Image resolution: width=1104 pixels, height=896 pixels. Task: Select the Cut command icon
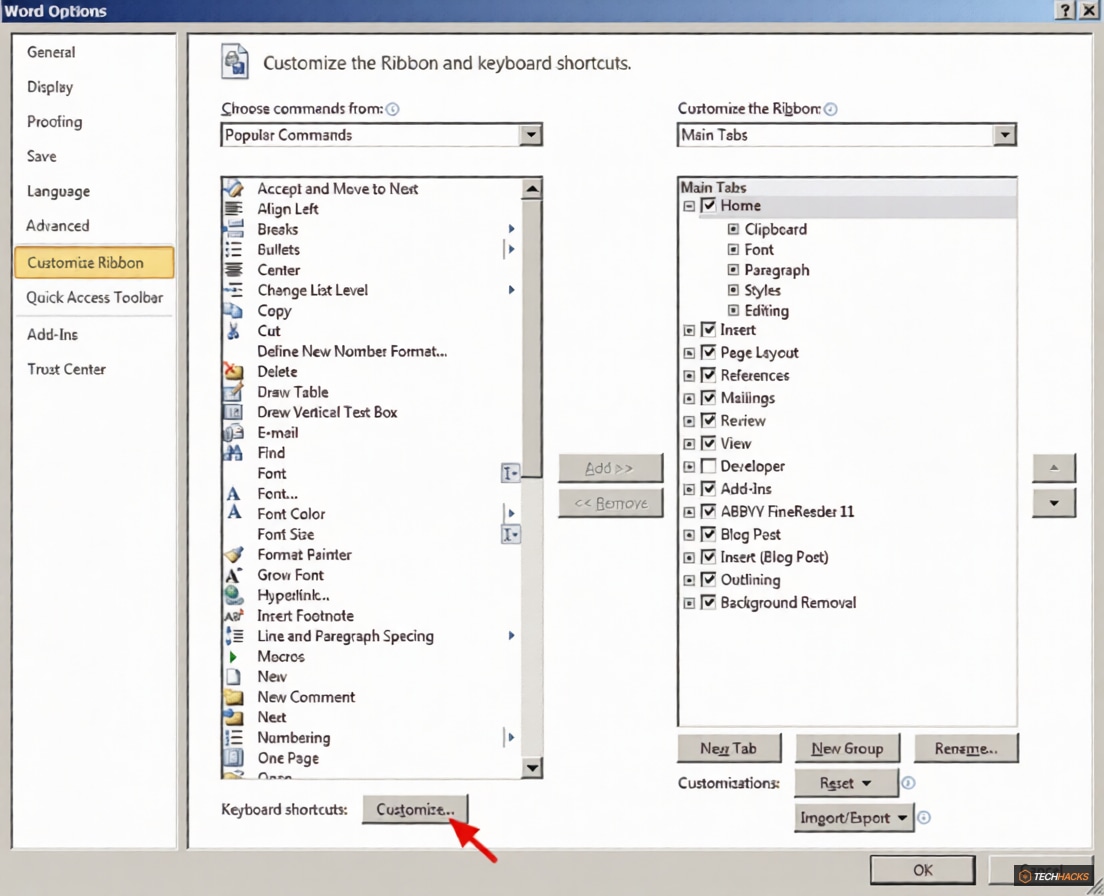point(235,330)
